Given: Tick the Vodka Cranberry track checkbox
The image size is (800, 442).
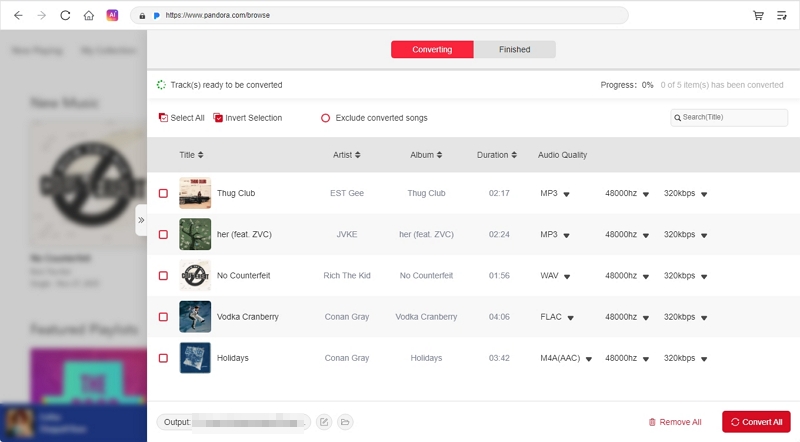Looking at the screenshot, I should (x=163, y=317).
